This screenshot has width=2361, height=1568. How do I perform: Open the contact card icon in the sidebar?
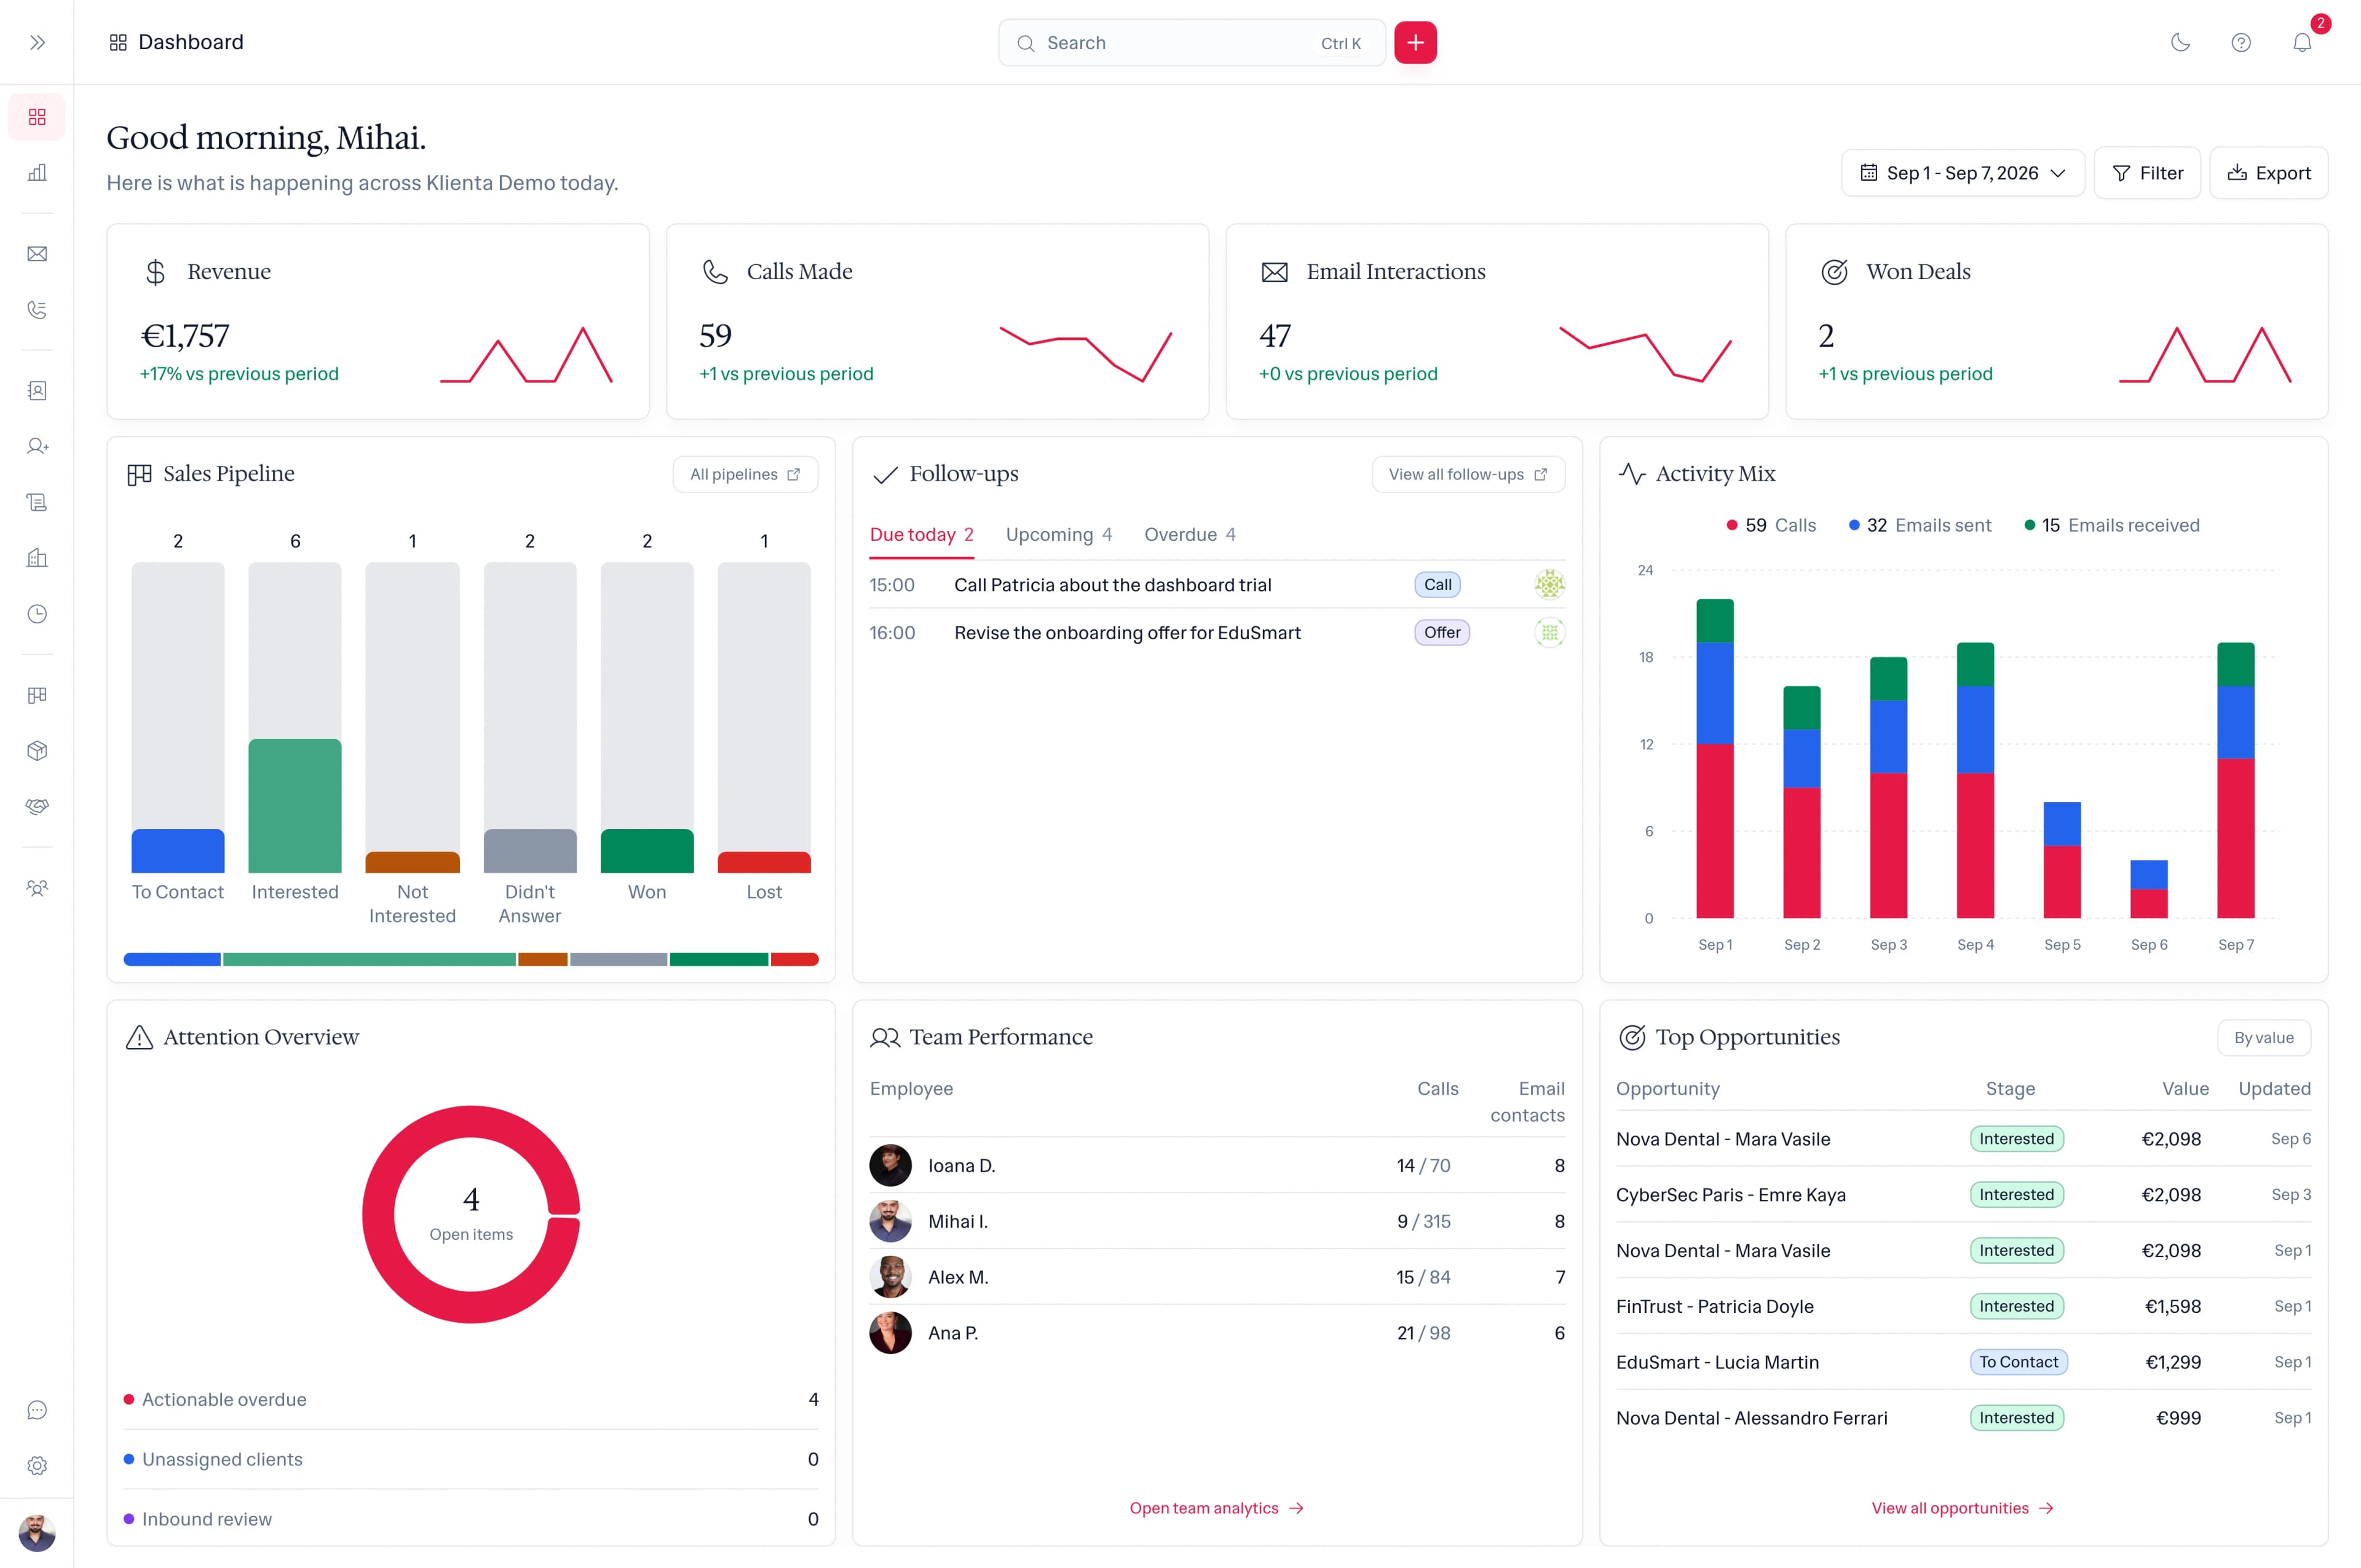coord(37,391)
